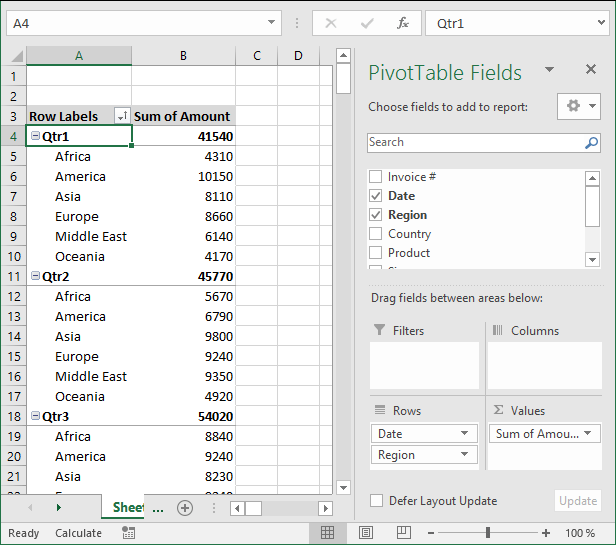Click the zoom slider handle
Screen dimensions: 616x545
tap(488, 533)
